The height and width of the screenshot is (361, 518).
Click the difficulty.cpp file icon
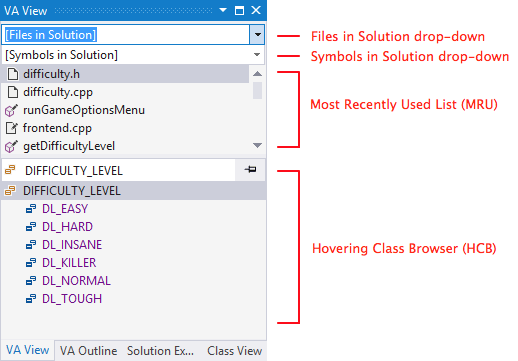pos(13,92)
